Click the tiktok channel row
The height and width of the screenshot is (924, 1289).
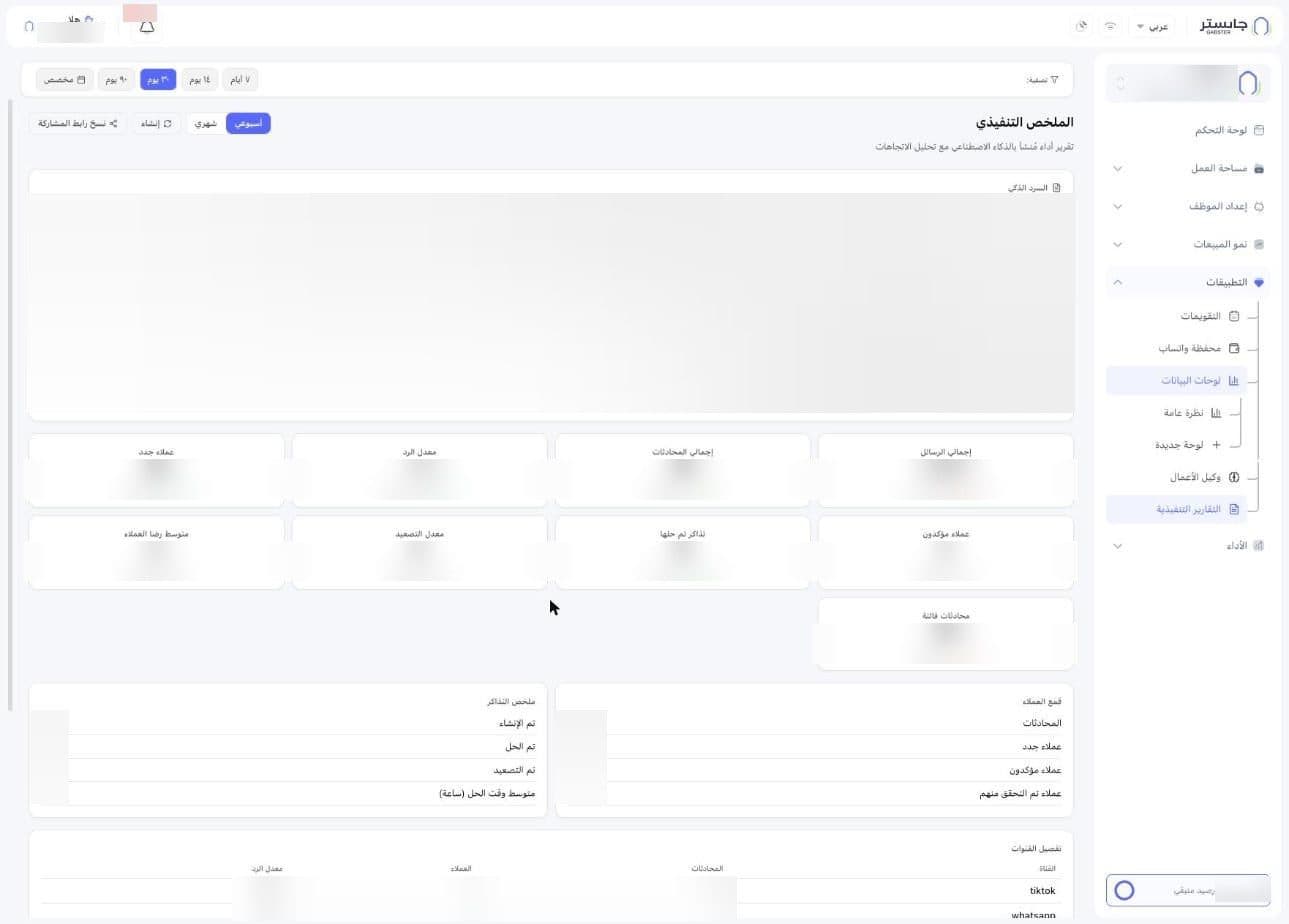[x=550, y=890]
